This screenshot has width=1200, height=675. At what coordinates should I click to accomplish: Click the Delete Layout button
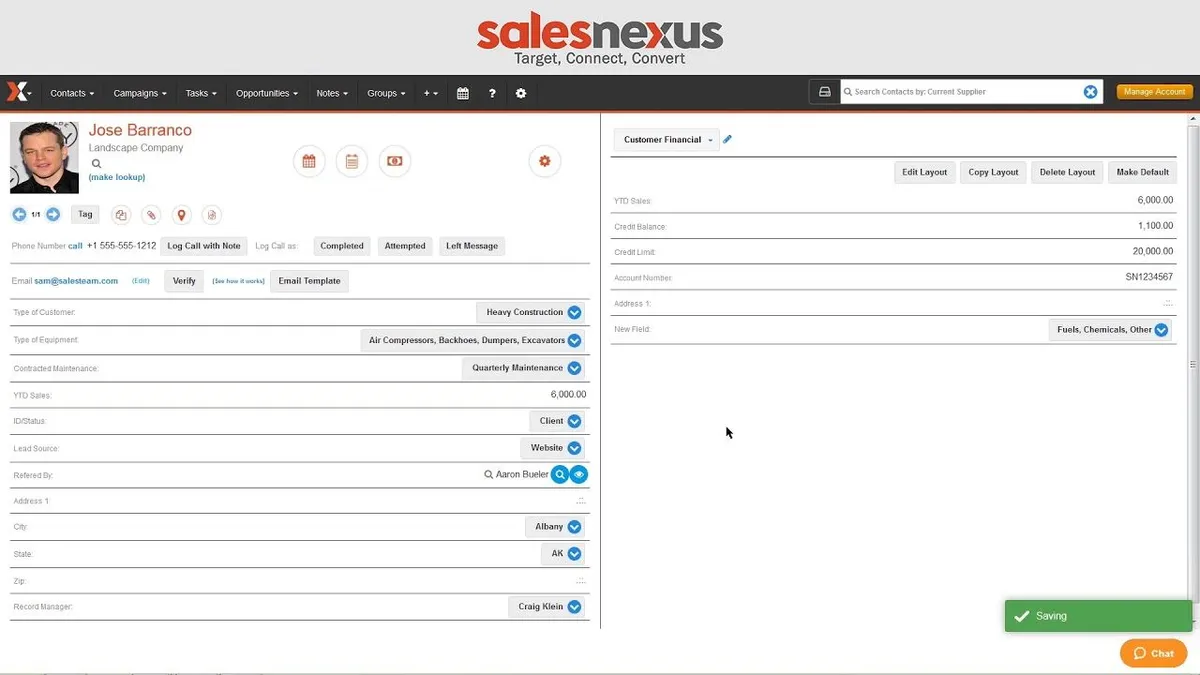pos(1067,172)
